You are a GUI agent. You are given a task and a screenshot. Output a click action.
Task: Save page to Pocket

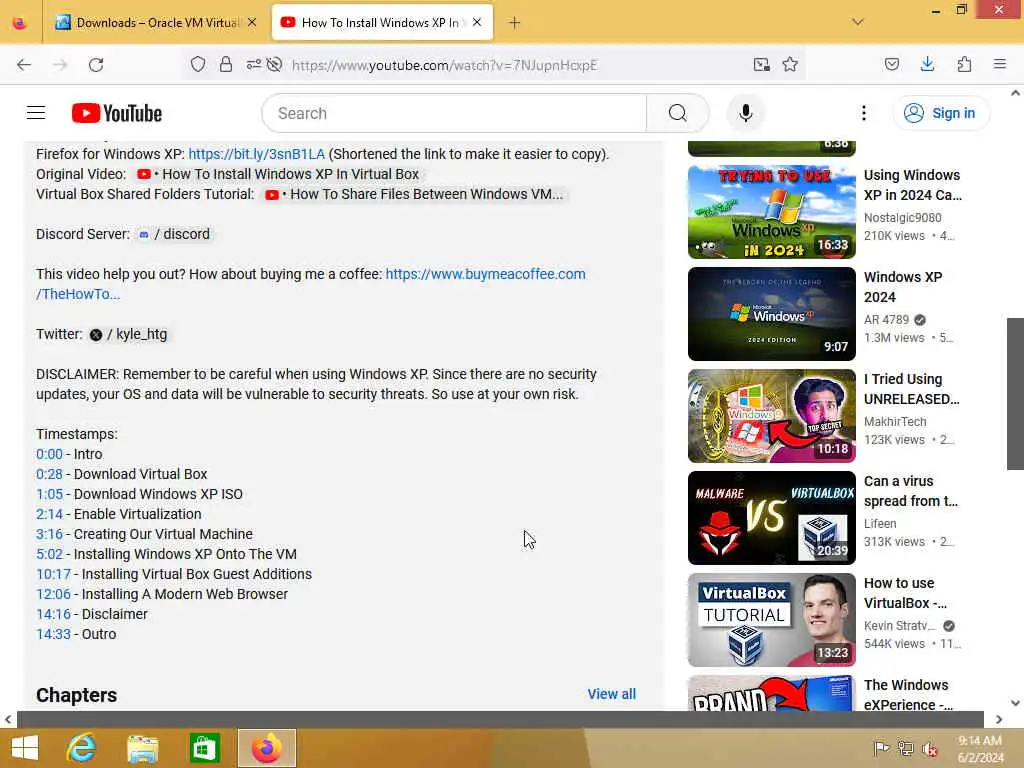892,64
